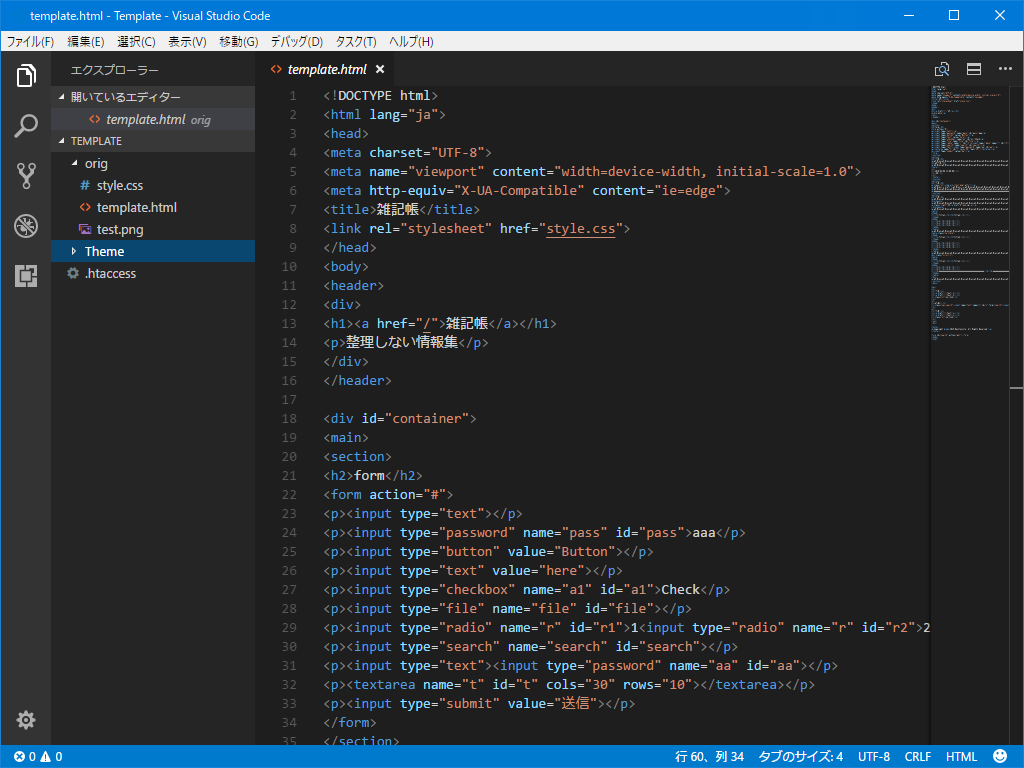Open HTML preview with the preview icon
Image resolution: width=1024 pixels, height=768 pixels.
(x=941, y=69)
